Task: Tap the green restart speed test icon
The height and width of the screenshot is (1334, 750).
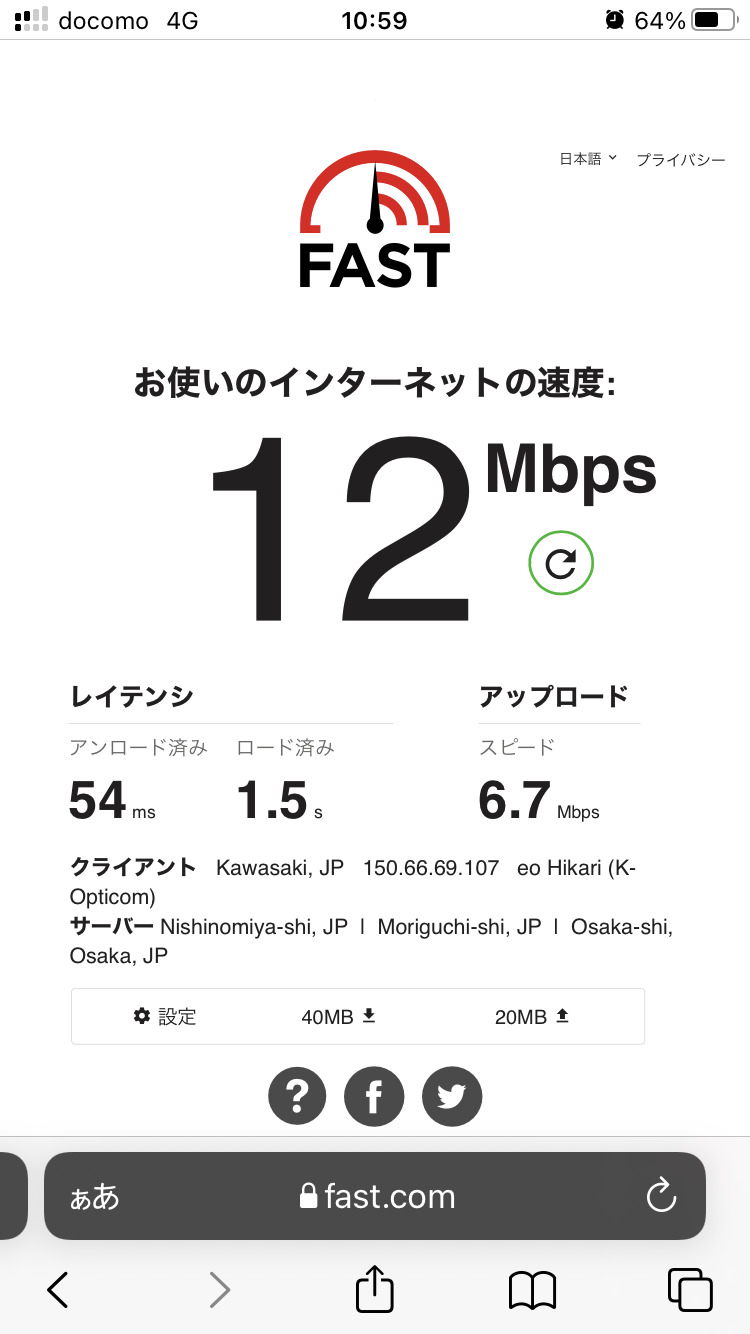Action: [x=561, y=564]
